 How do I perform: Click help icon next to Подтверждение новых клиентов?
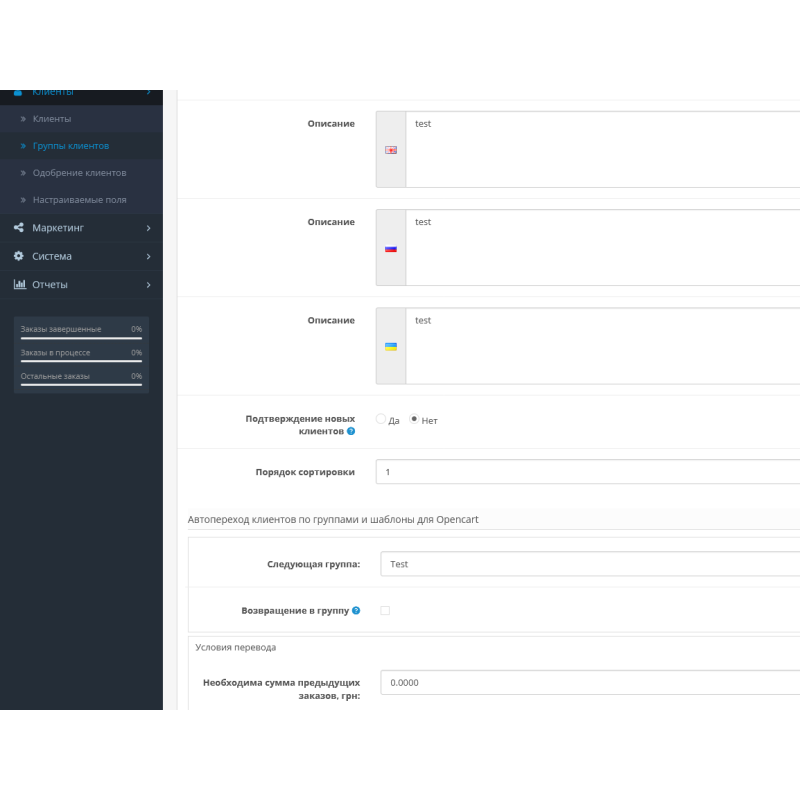click(x=351, y=431)
